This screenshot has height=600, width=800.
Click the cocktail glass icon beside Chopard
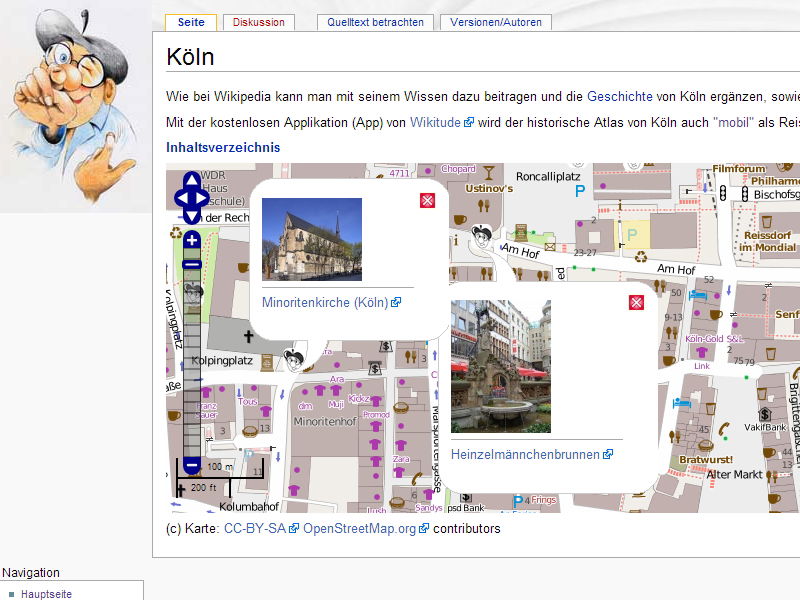489,172
